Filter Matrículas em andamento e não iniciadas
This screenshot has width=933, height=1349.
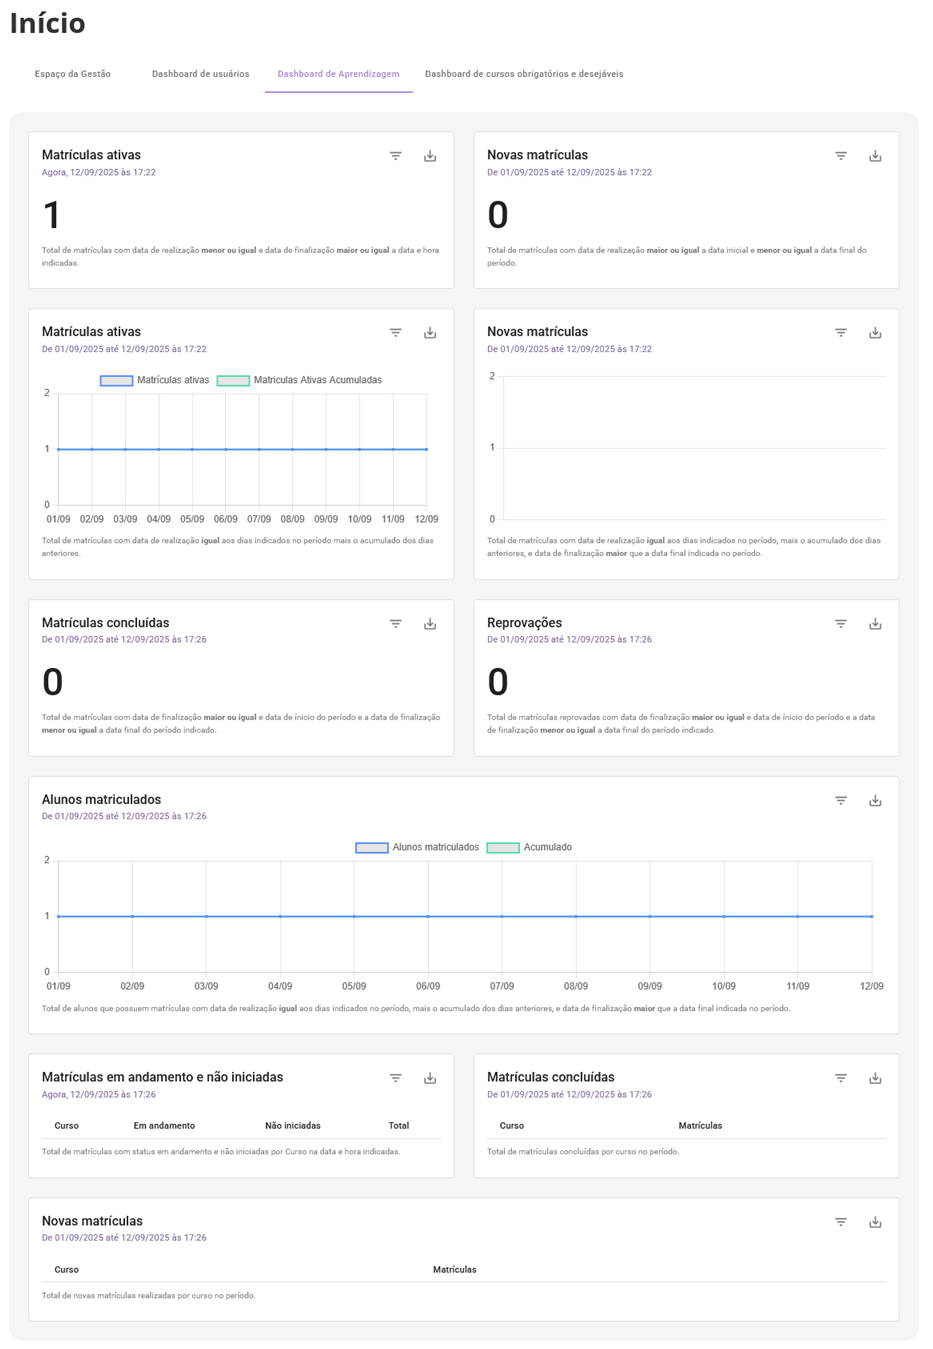point(396,1078)
